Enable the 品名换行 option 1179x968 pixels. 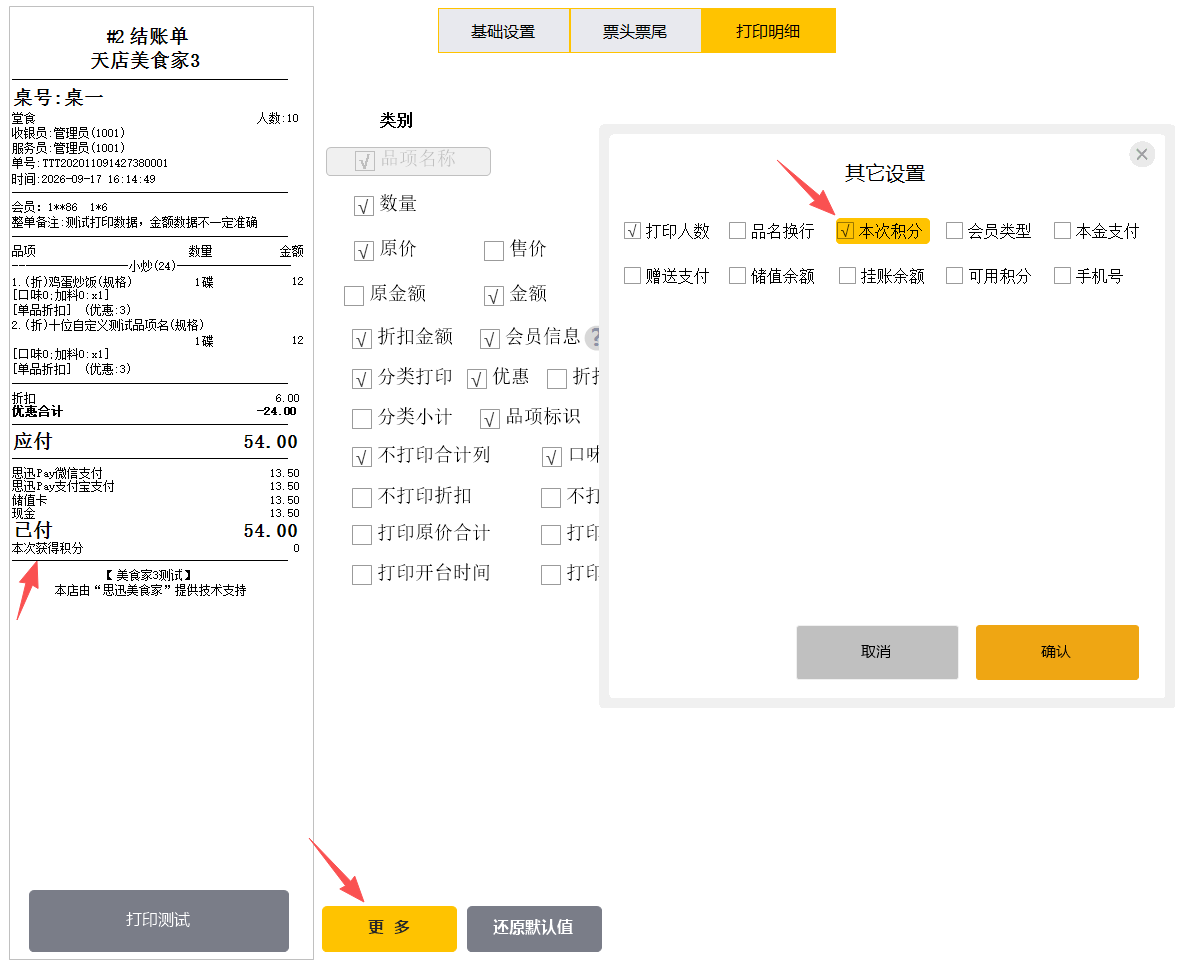[738, 231]
